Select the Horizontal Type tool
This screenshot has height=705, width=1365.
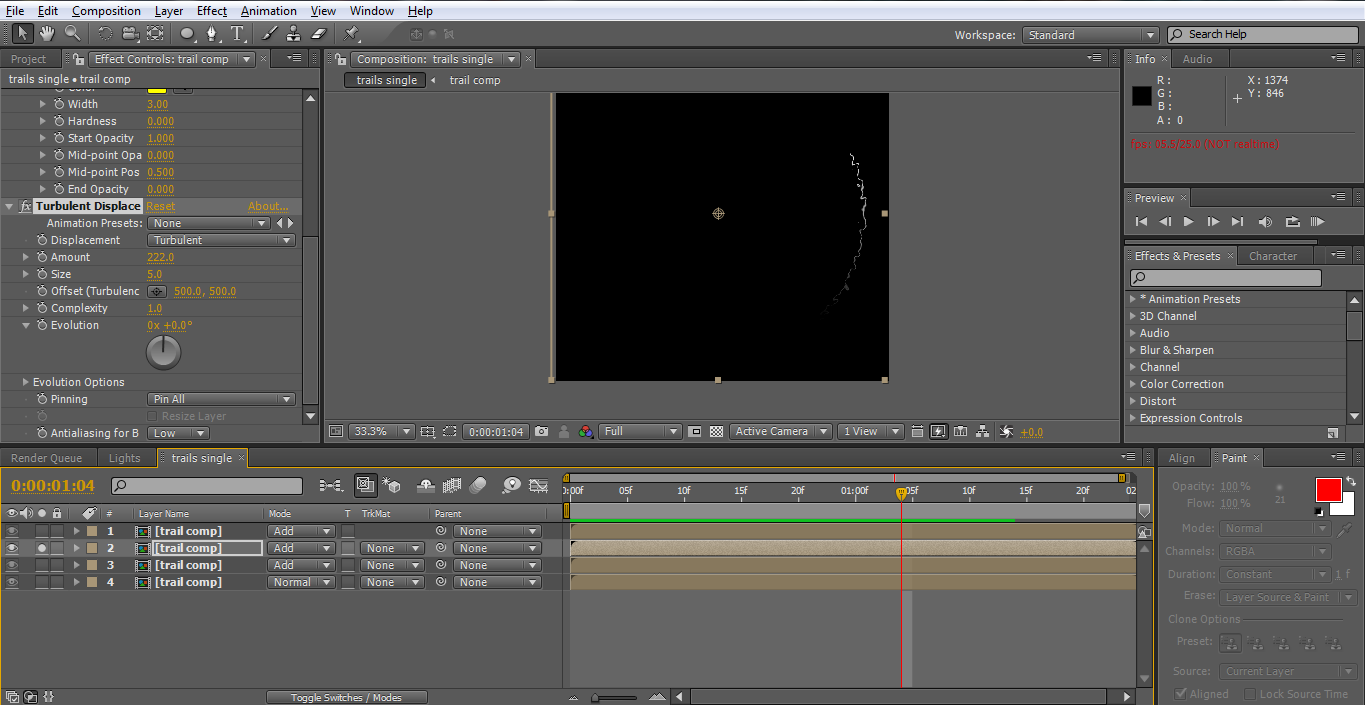238,33
